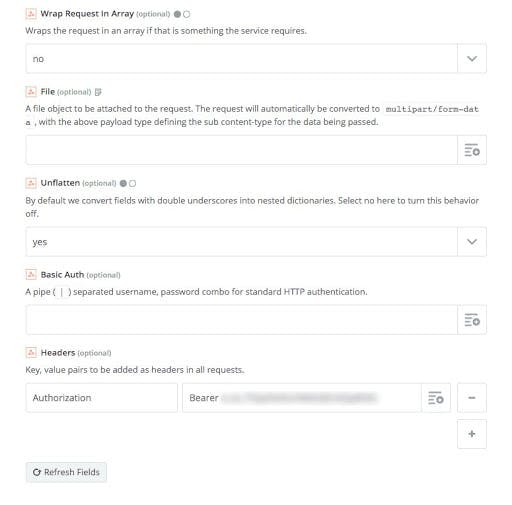Image resolution: width=512 pixels, height=505 pixels.
Task: Open insert-data picker for File field
Action: point(472,150)
